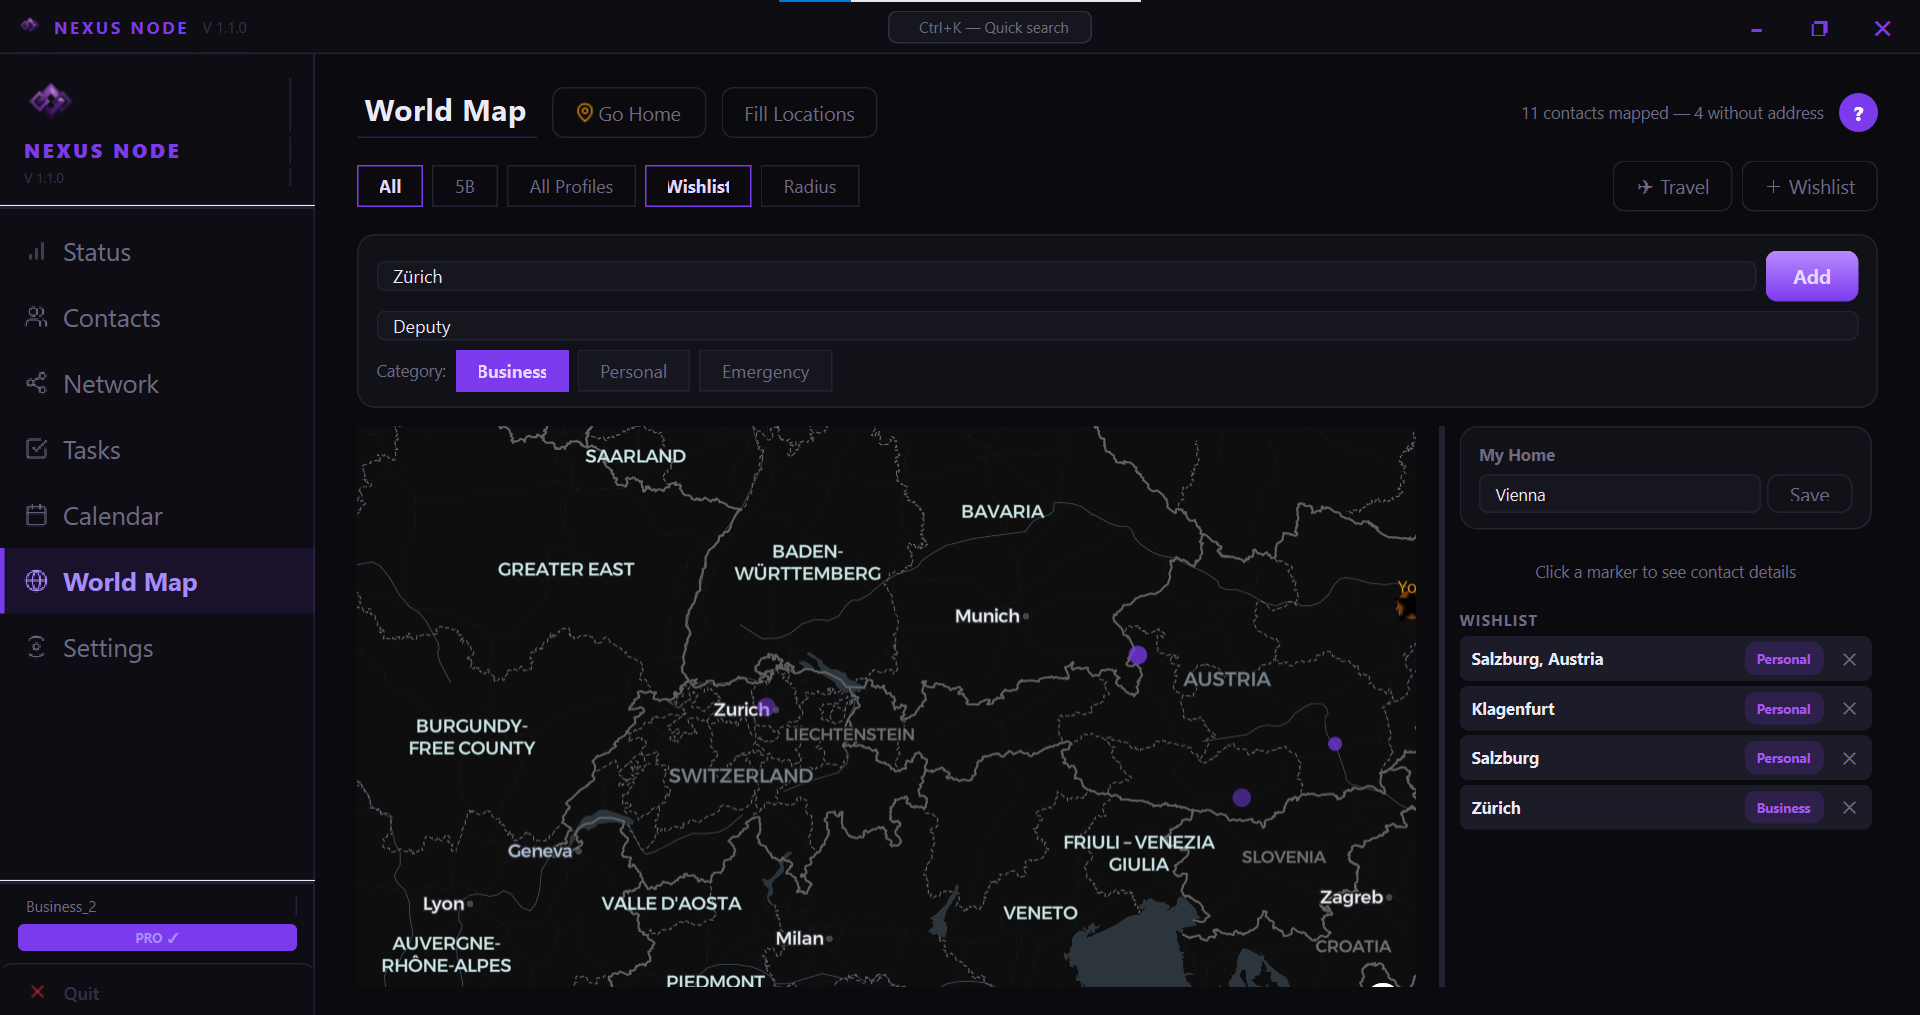Viewport: 1920px width, 1015px height.
Task: Toggle the Wishlist filter tab
Action: click(698, 186)
